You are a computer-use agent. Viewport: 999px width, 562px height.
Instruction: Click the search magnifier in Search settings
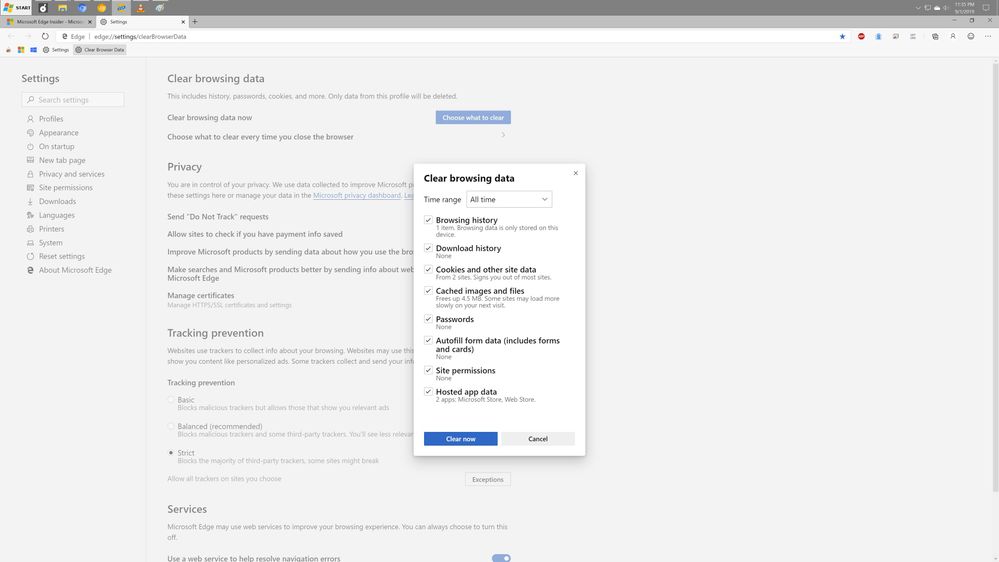(31, 100)
